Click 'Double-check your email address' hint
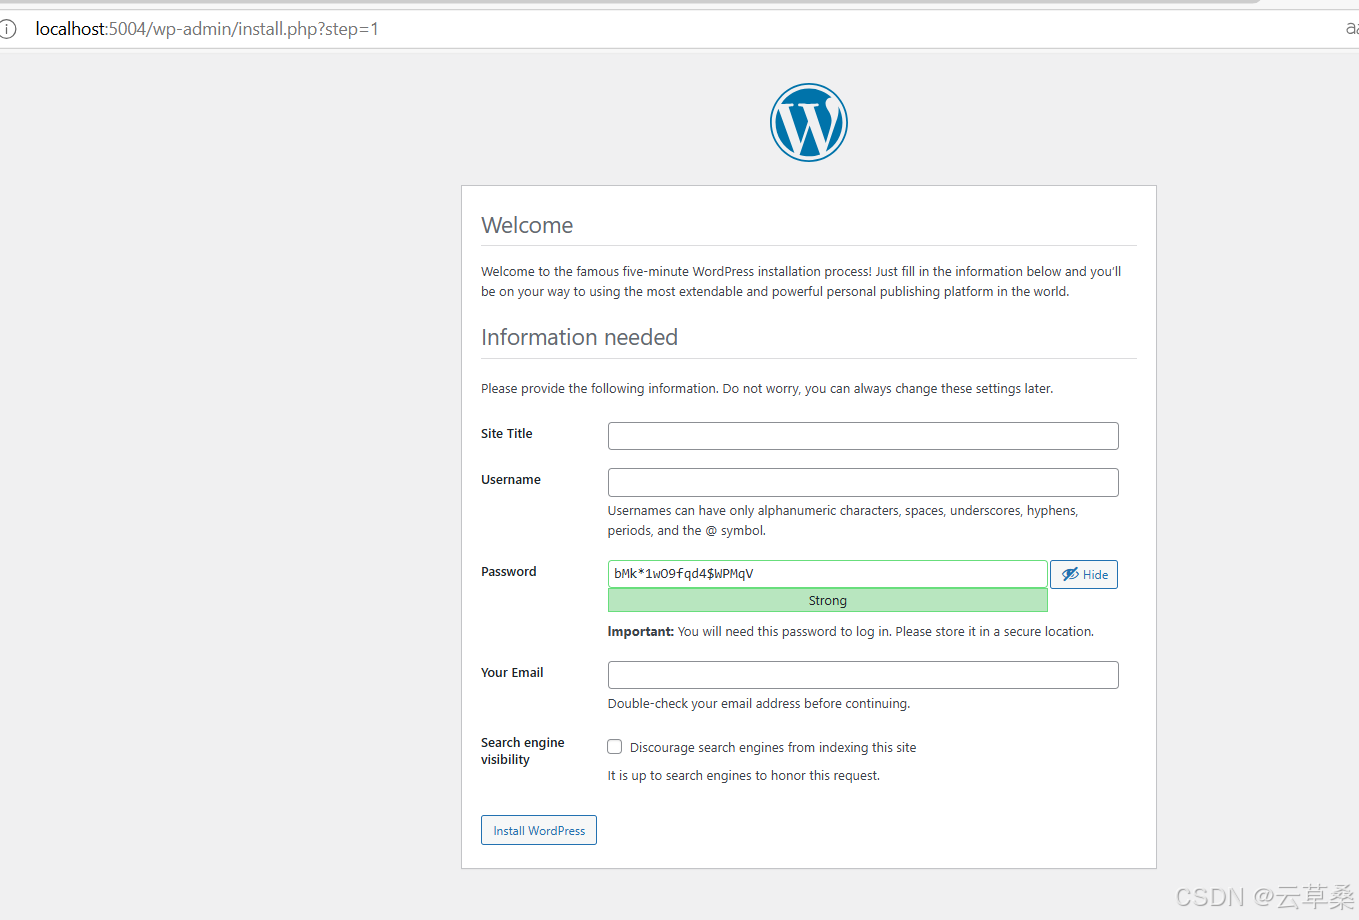The height and width of the screenshot is (920, 1359). pos(759,703)
